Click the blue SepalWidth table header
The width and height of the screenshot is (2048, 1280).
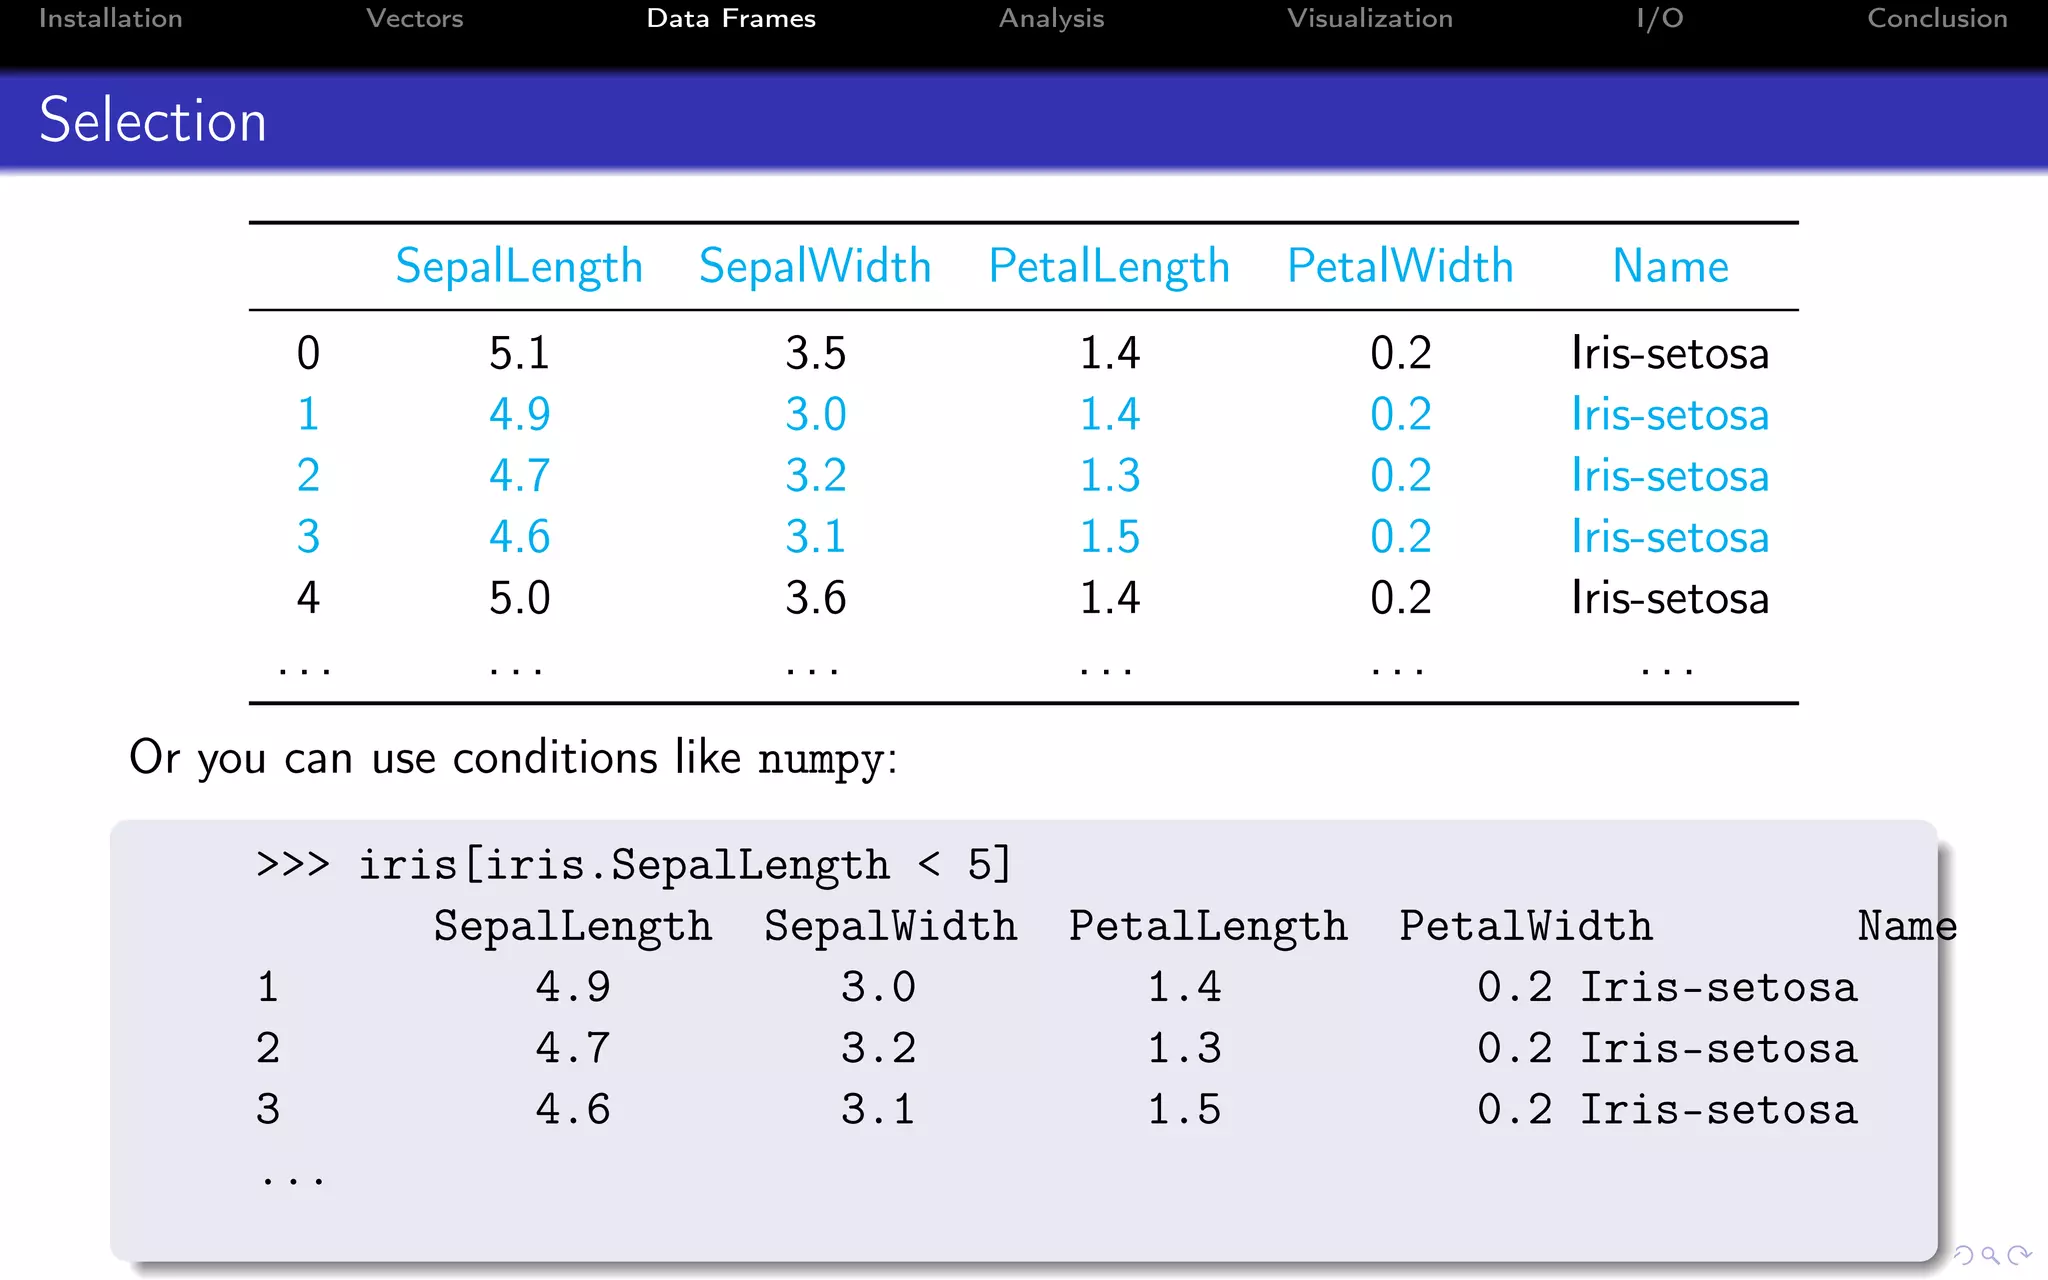pyautogui.click(x=815, y=266)
